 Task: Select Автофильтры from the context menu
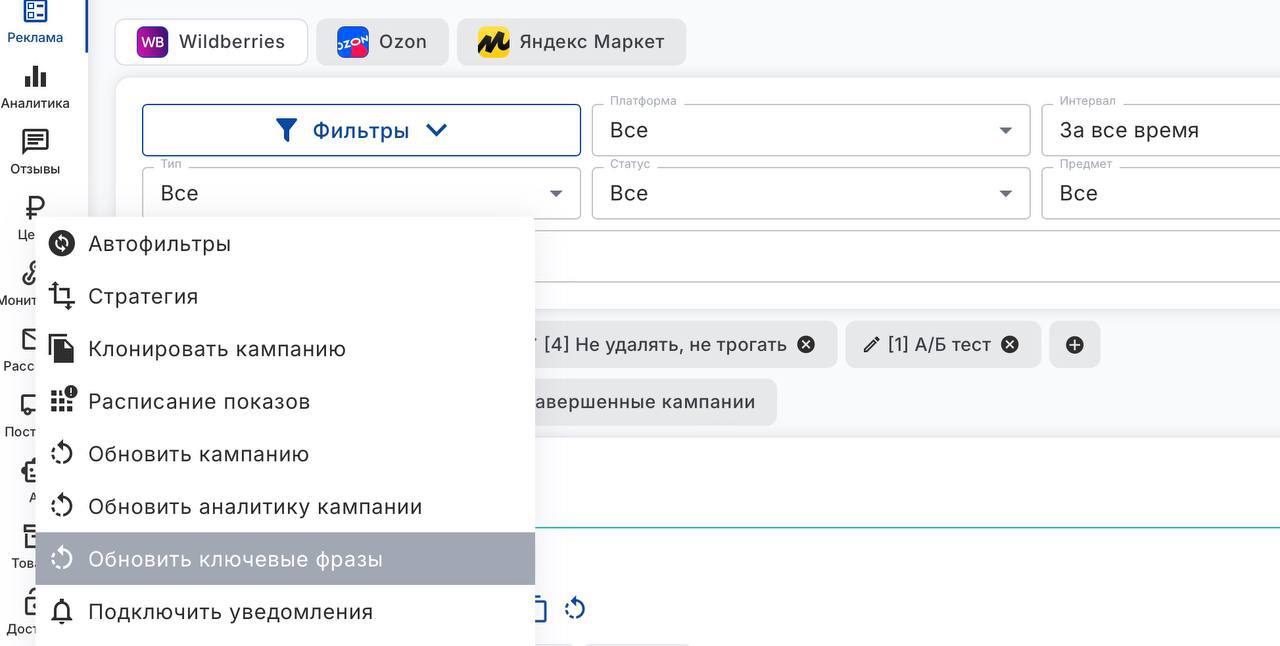click(160, 244)
